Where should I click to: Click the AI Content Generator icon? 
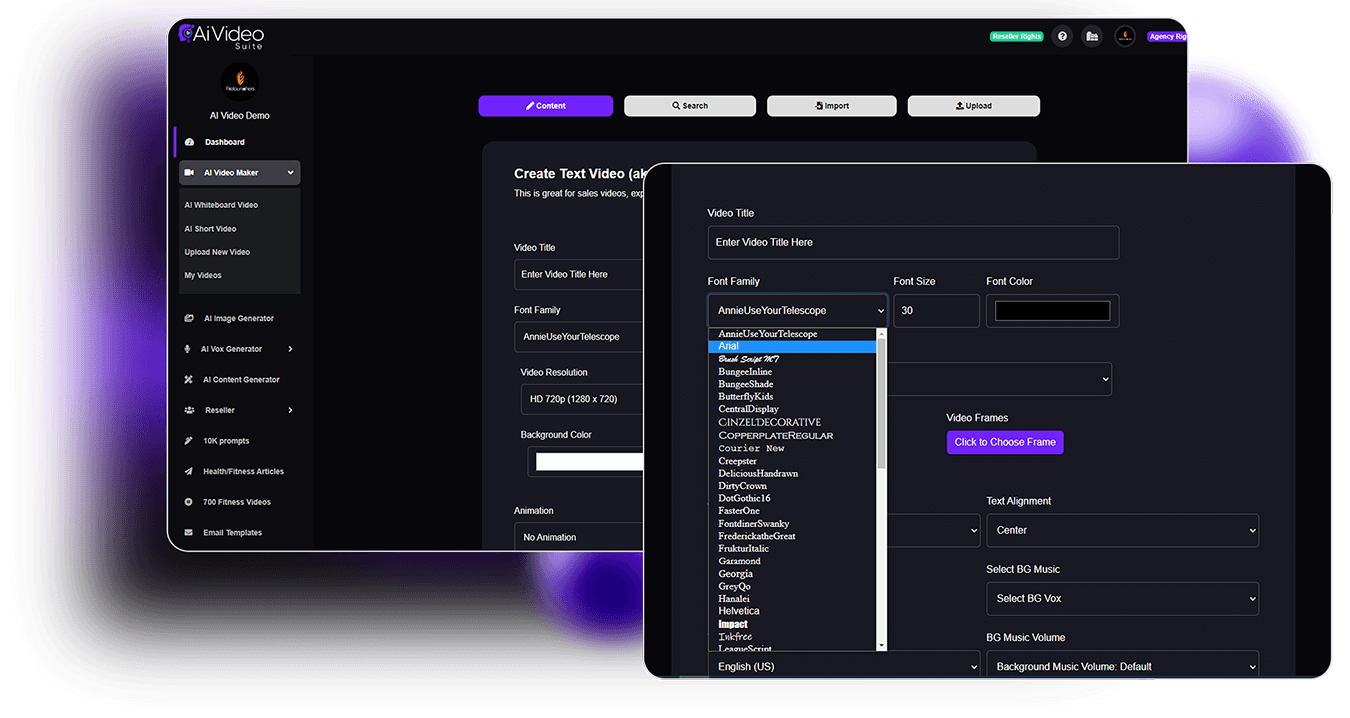(x=189, y=380)
